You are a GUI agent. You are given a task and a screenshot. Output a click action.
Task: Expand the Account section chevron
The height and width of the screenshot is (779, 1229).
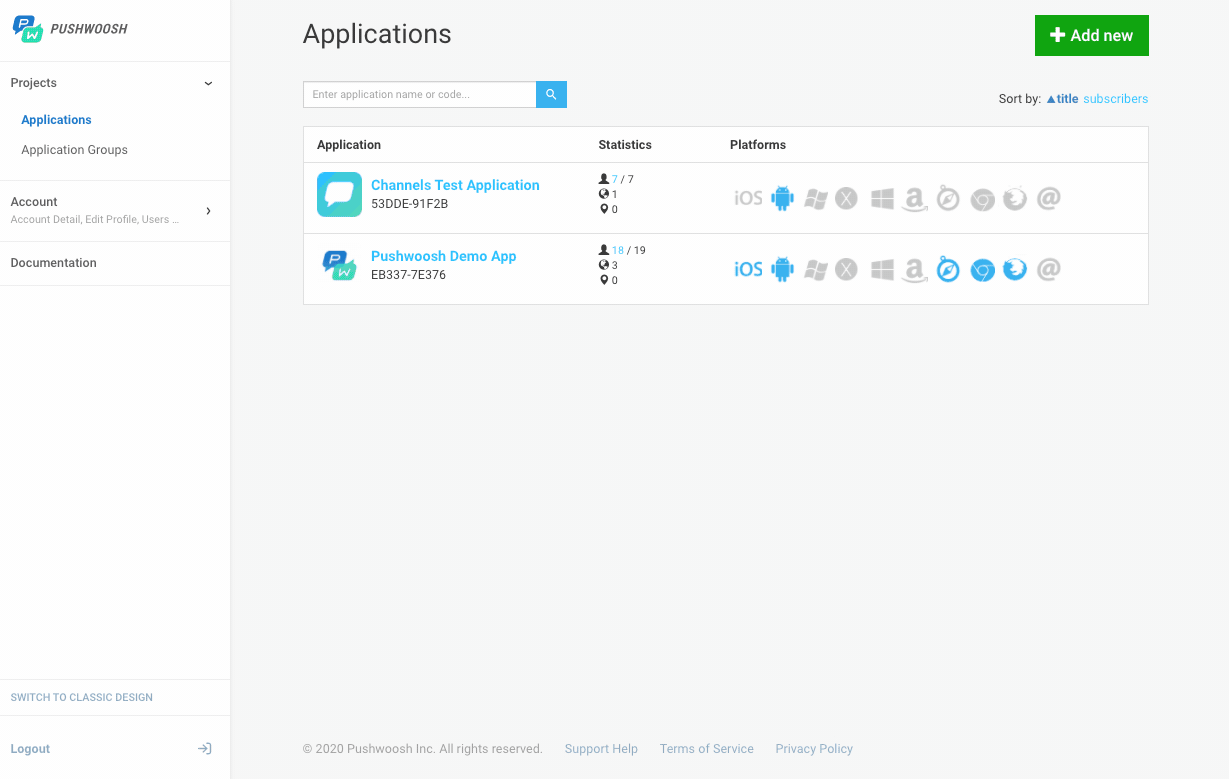tap(208, 211)
